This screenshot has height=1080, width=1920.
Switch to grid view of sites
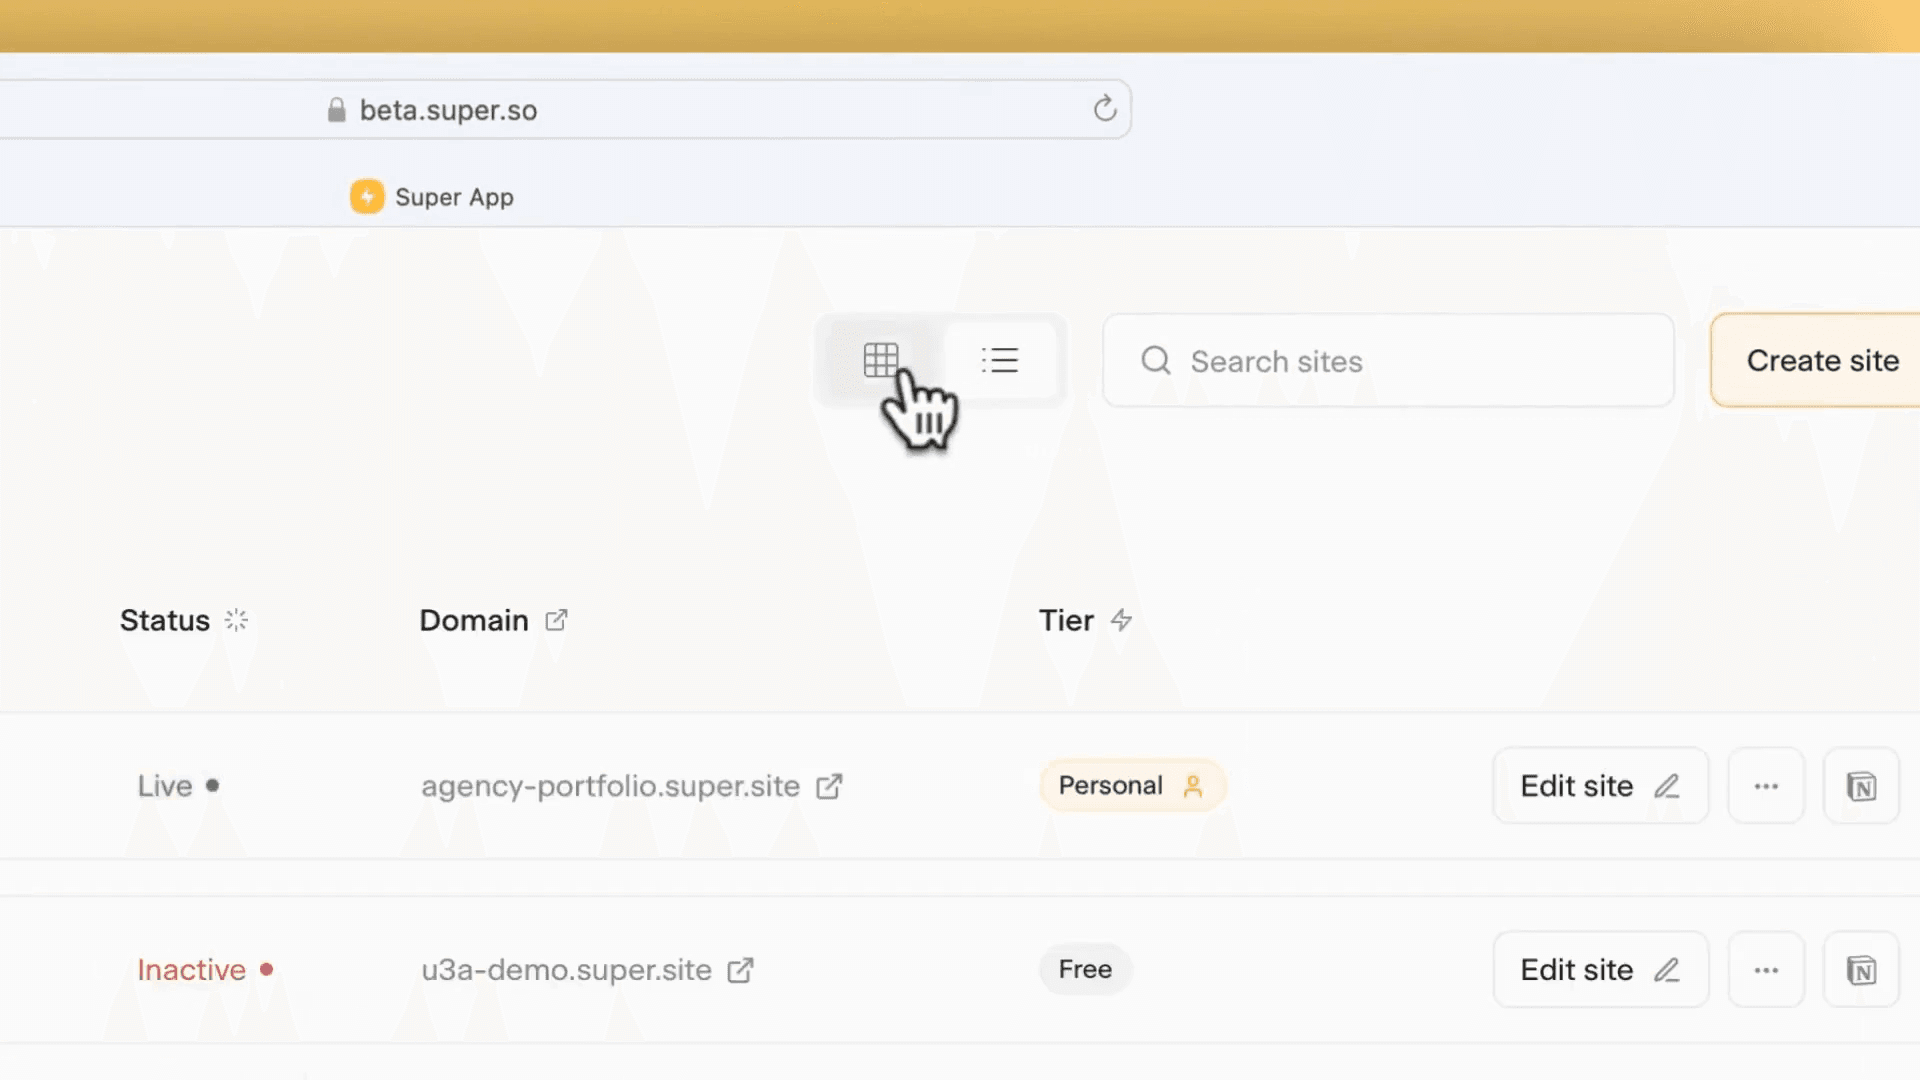[x=881, y=360]
